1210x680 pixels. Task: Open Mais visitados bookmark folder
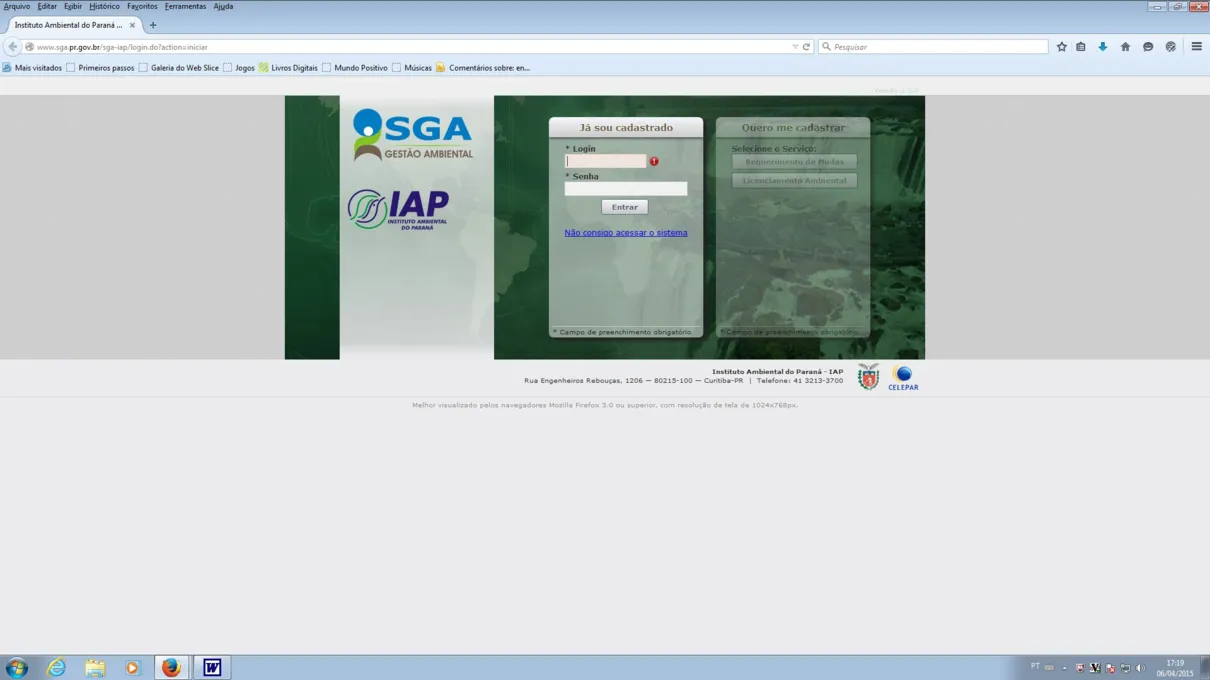coord(32,68)
